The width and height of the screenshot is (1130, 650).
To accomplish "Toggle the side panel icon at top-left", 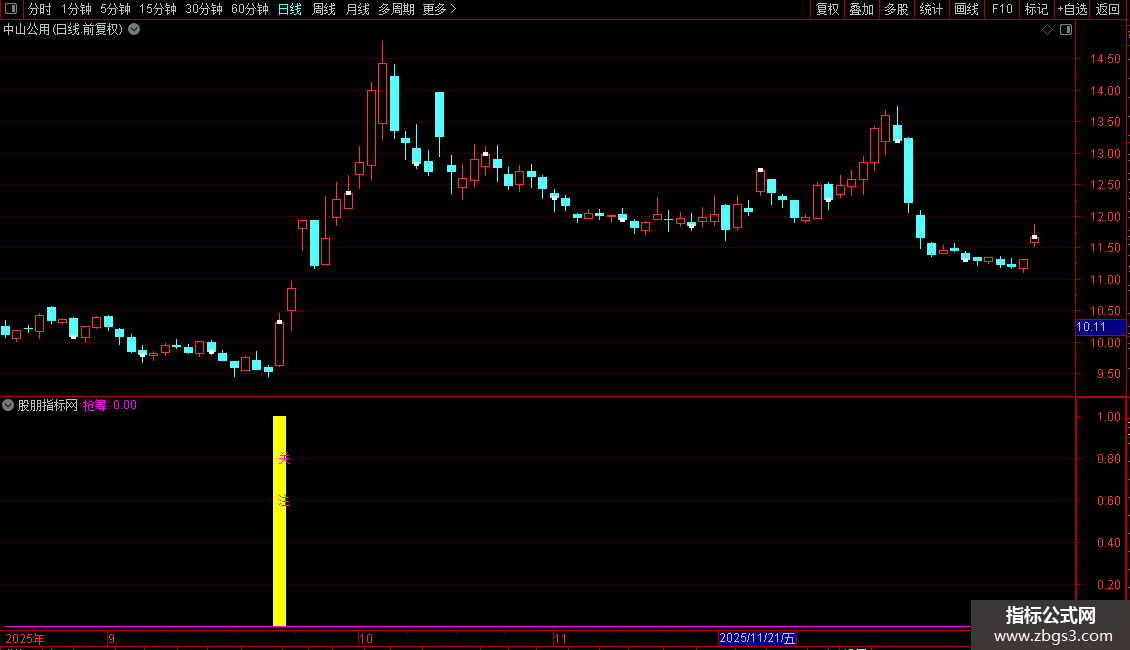I will tap(11, 9).
